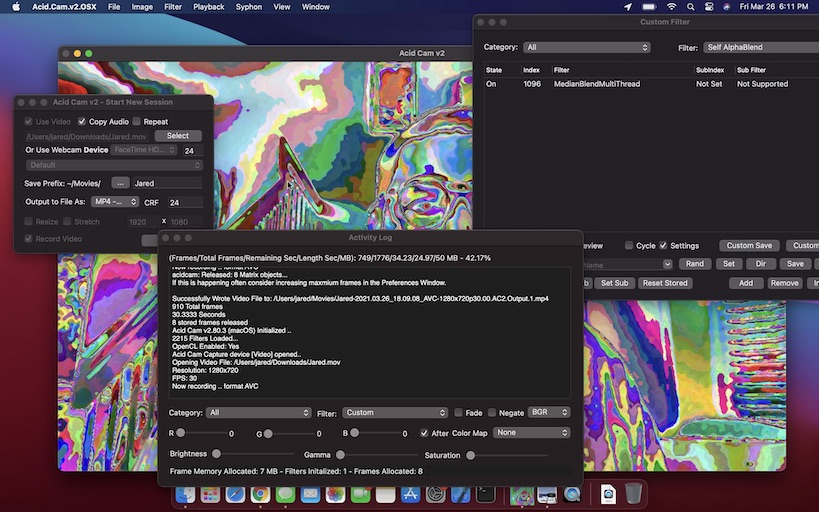The width and height of the screenshot is (819, 512).
Task: Click the Jared save prefix field
Action: [x=167, y=183]
